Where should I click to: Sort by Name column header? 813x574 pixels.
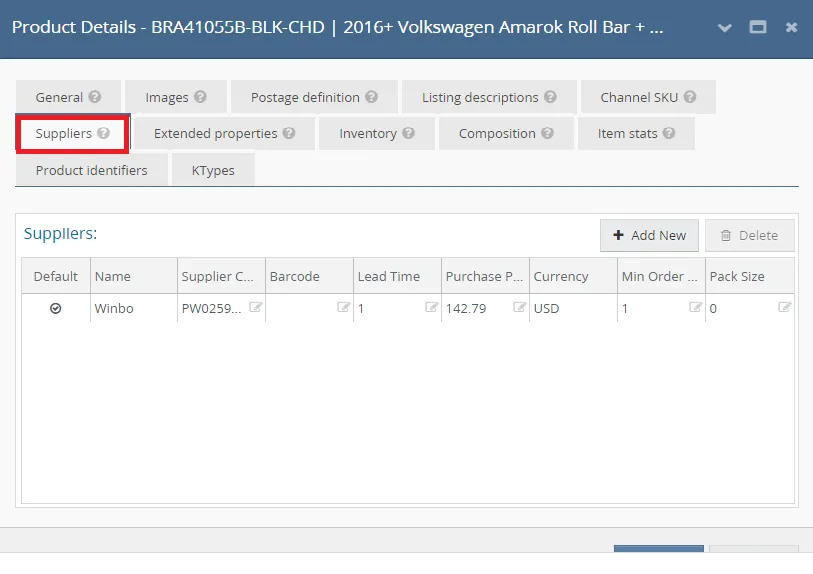coord(134,276)
